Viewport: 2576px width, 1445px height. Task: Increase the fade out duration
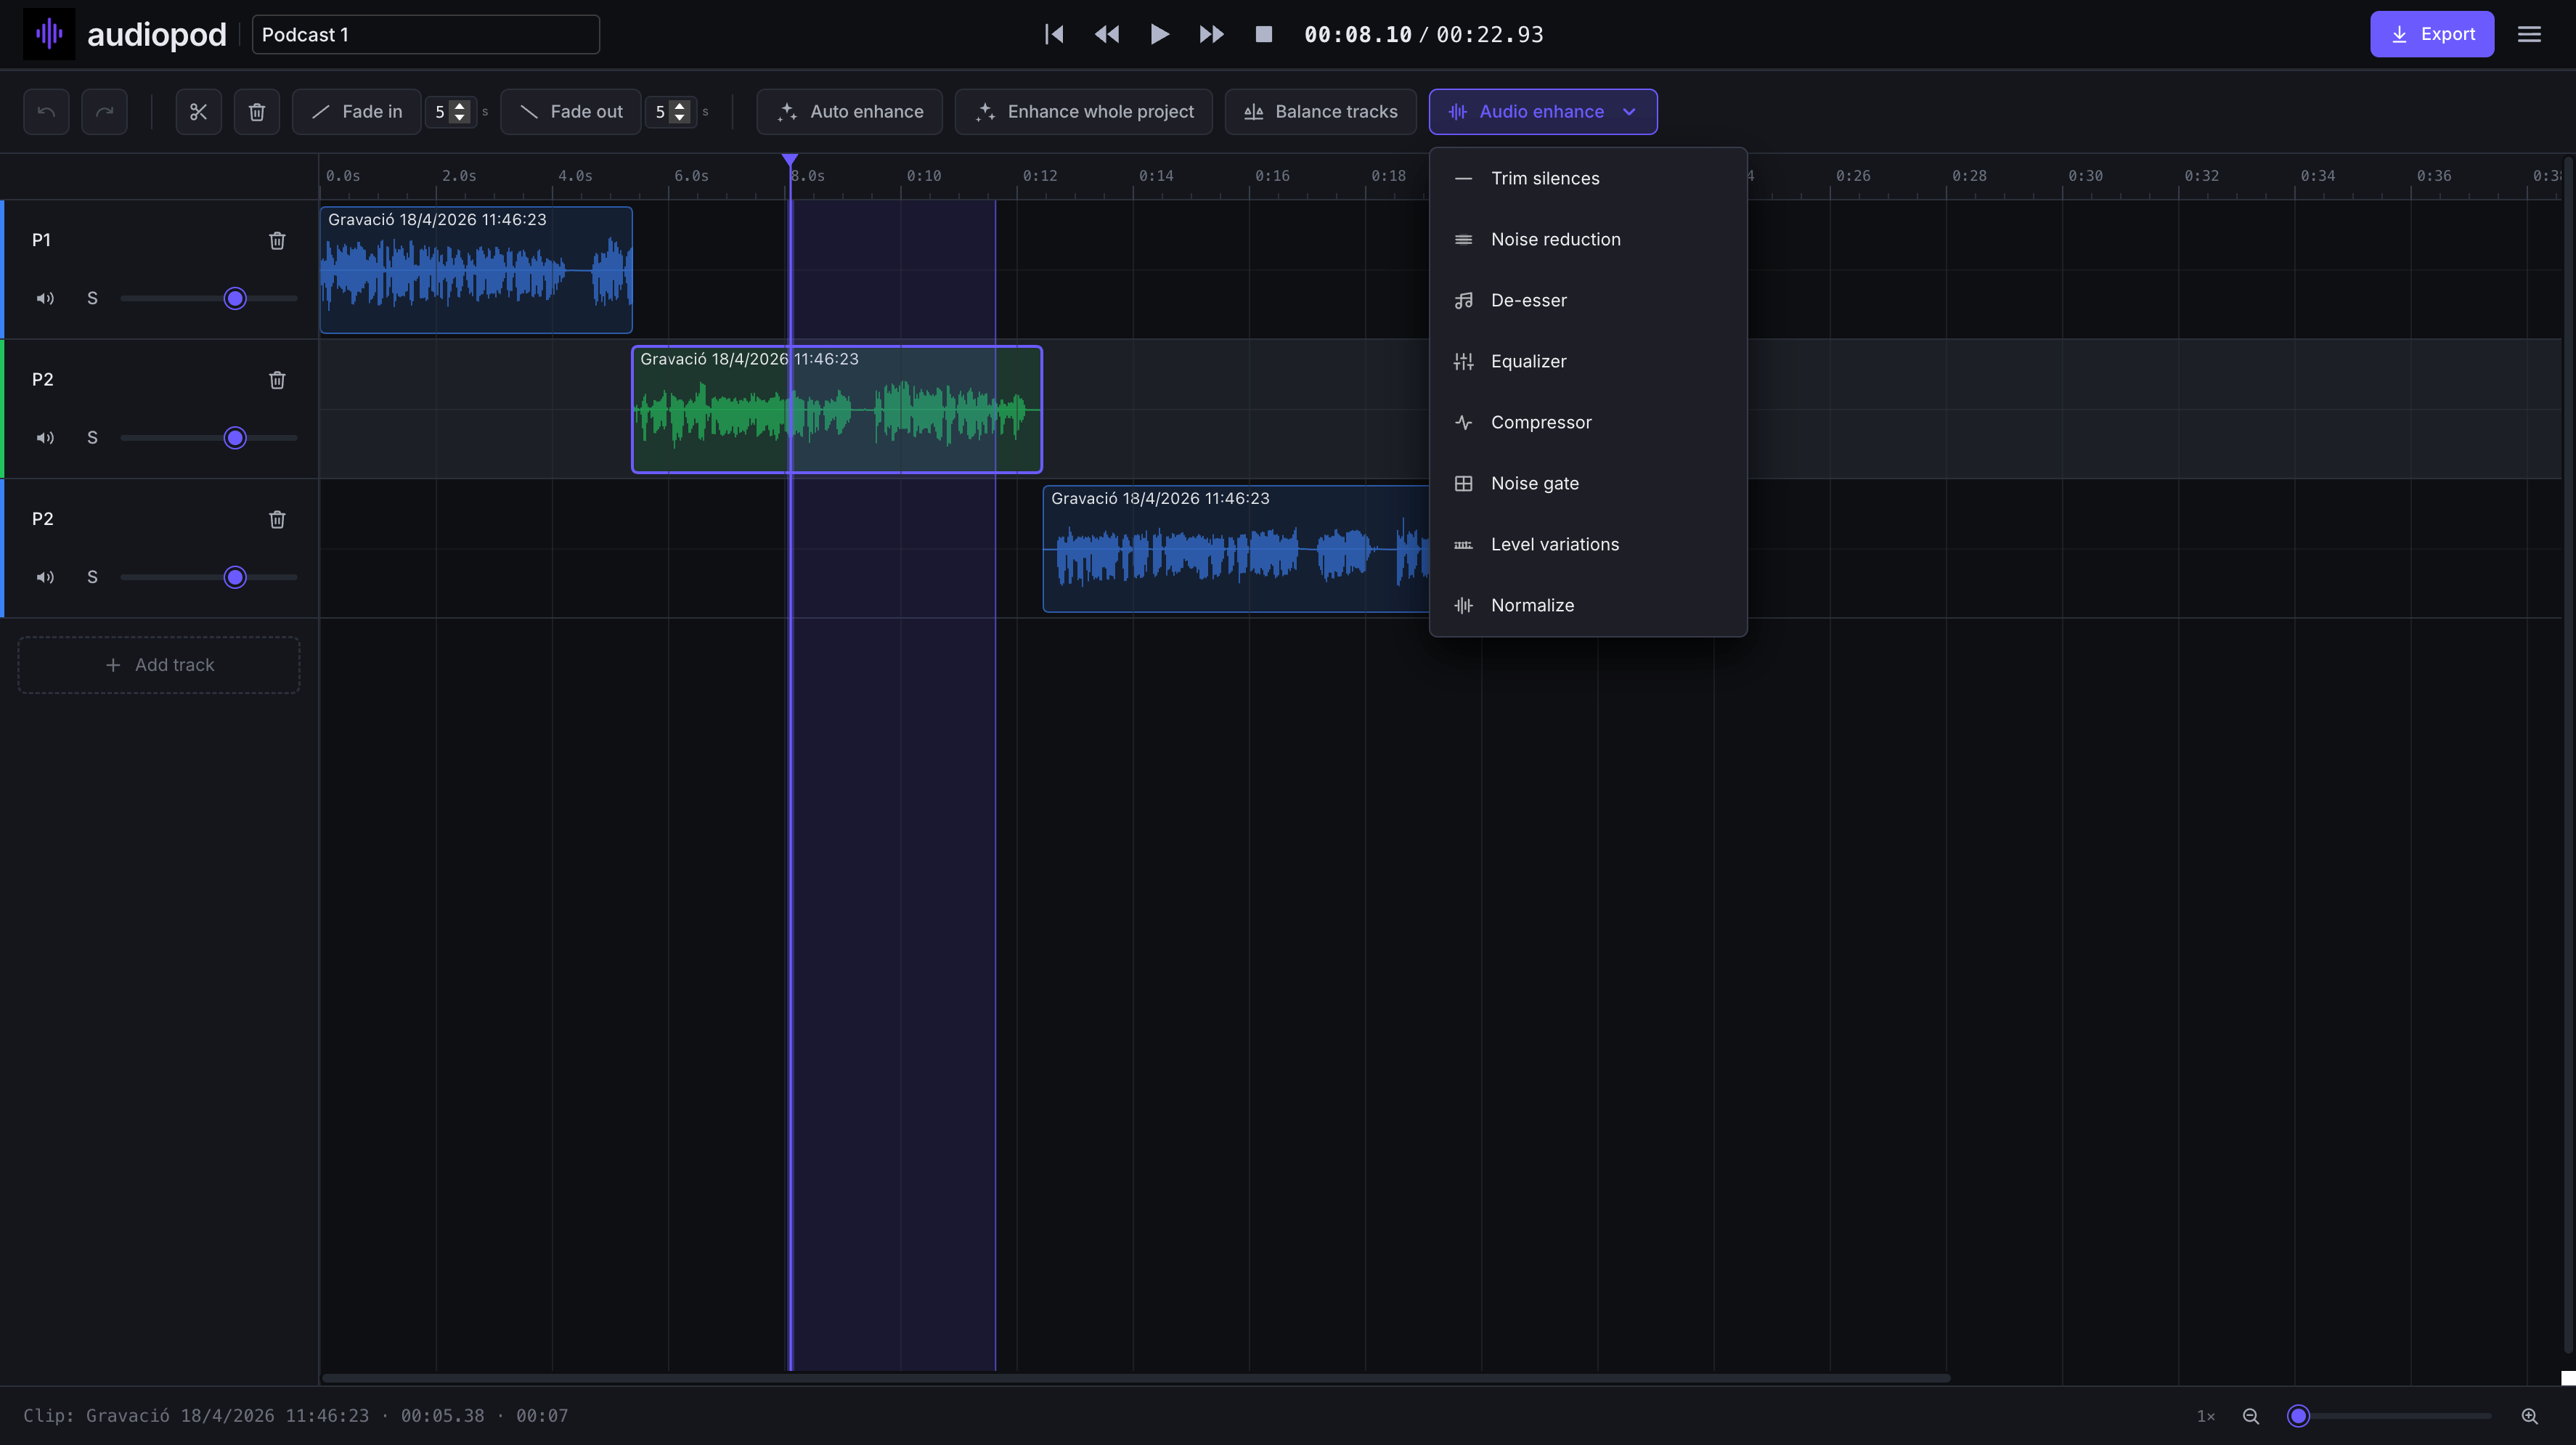[x=680, y=105]
